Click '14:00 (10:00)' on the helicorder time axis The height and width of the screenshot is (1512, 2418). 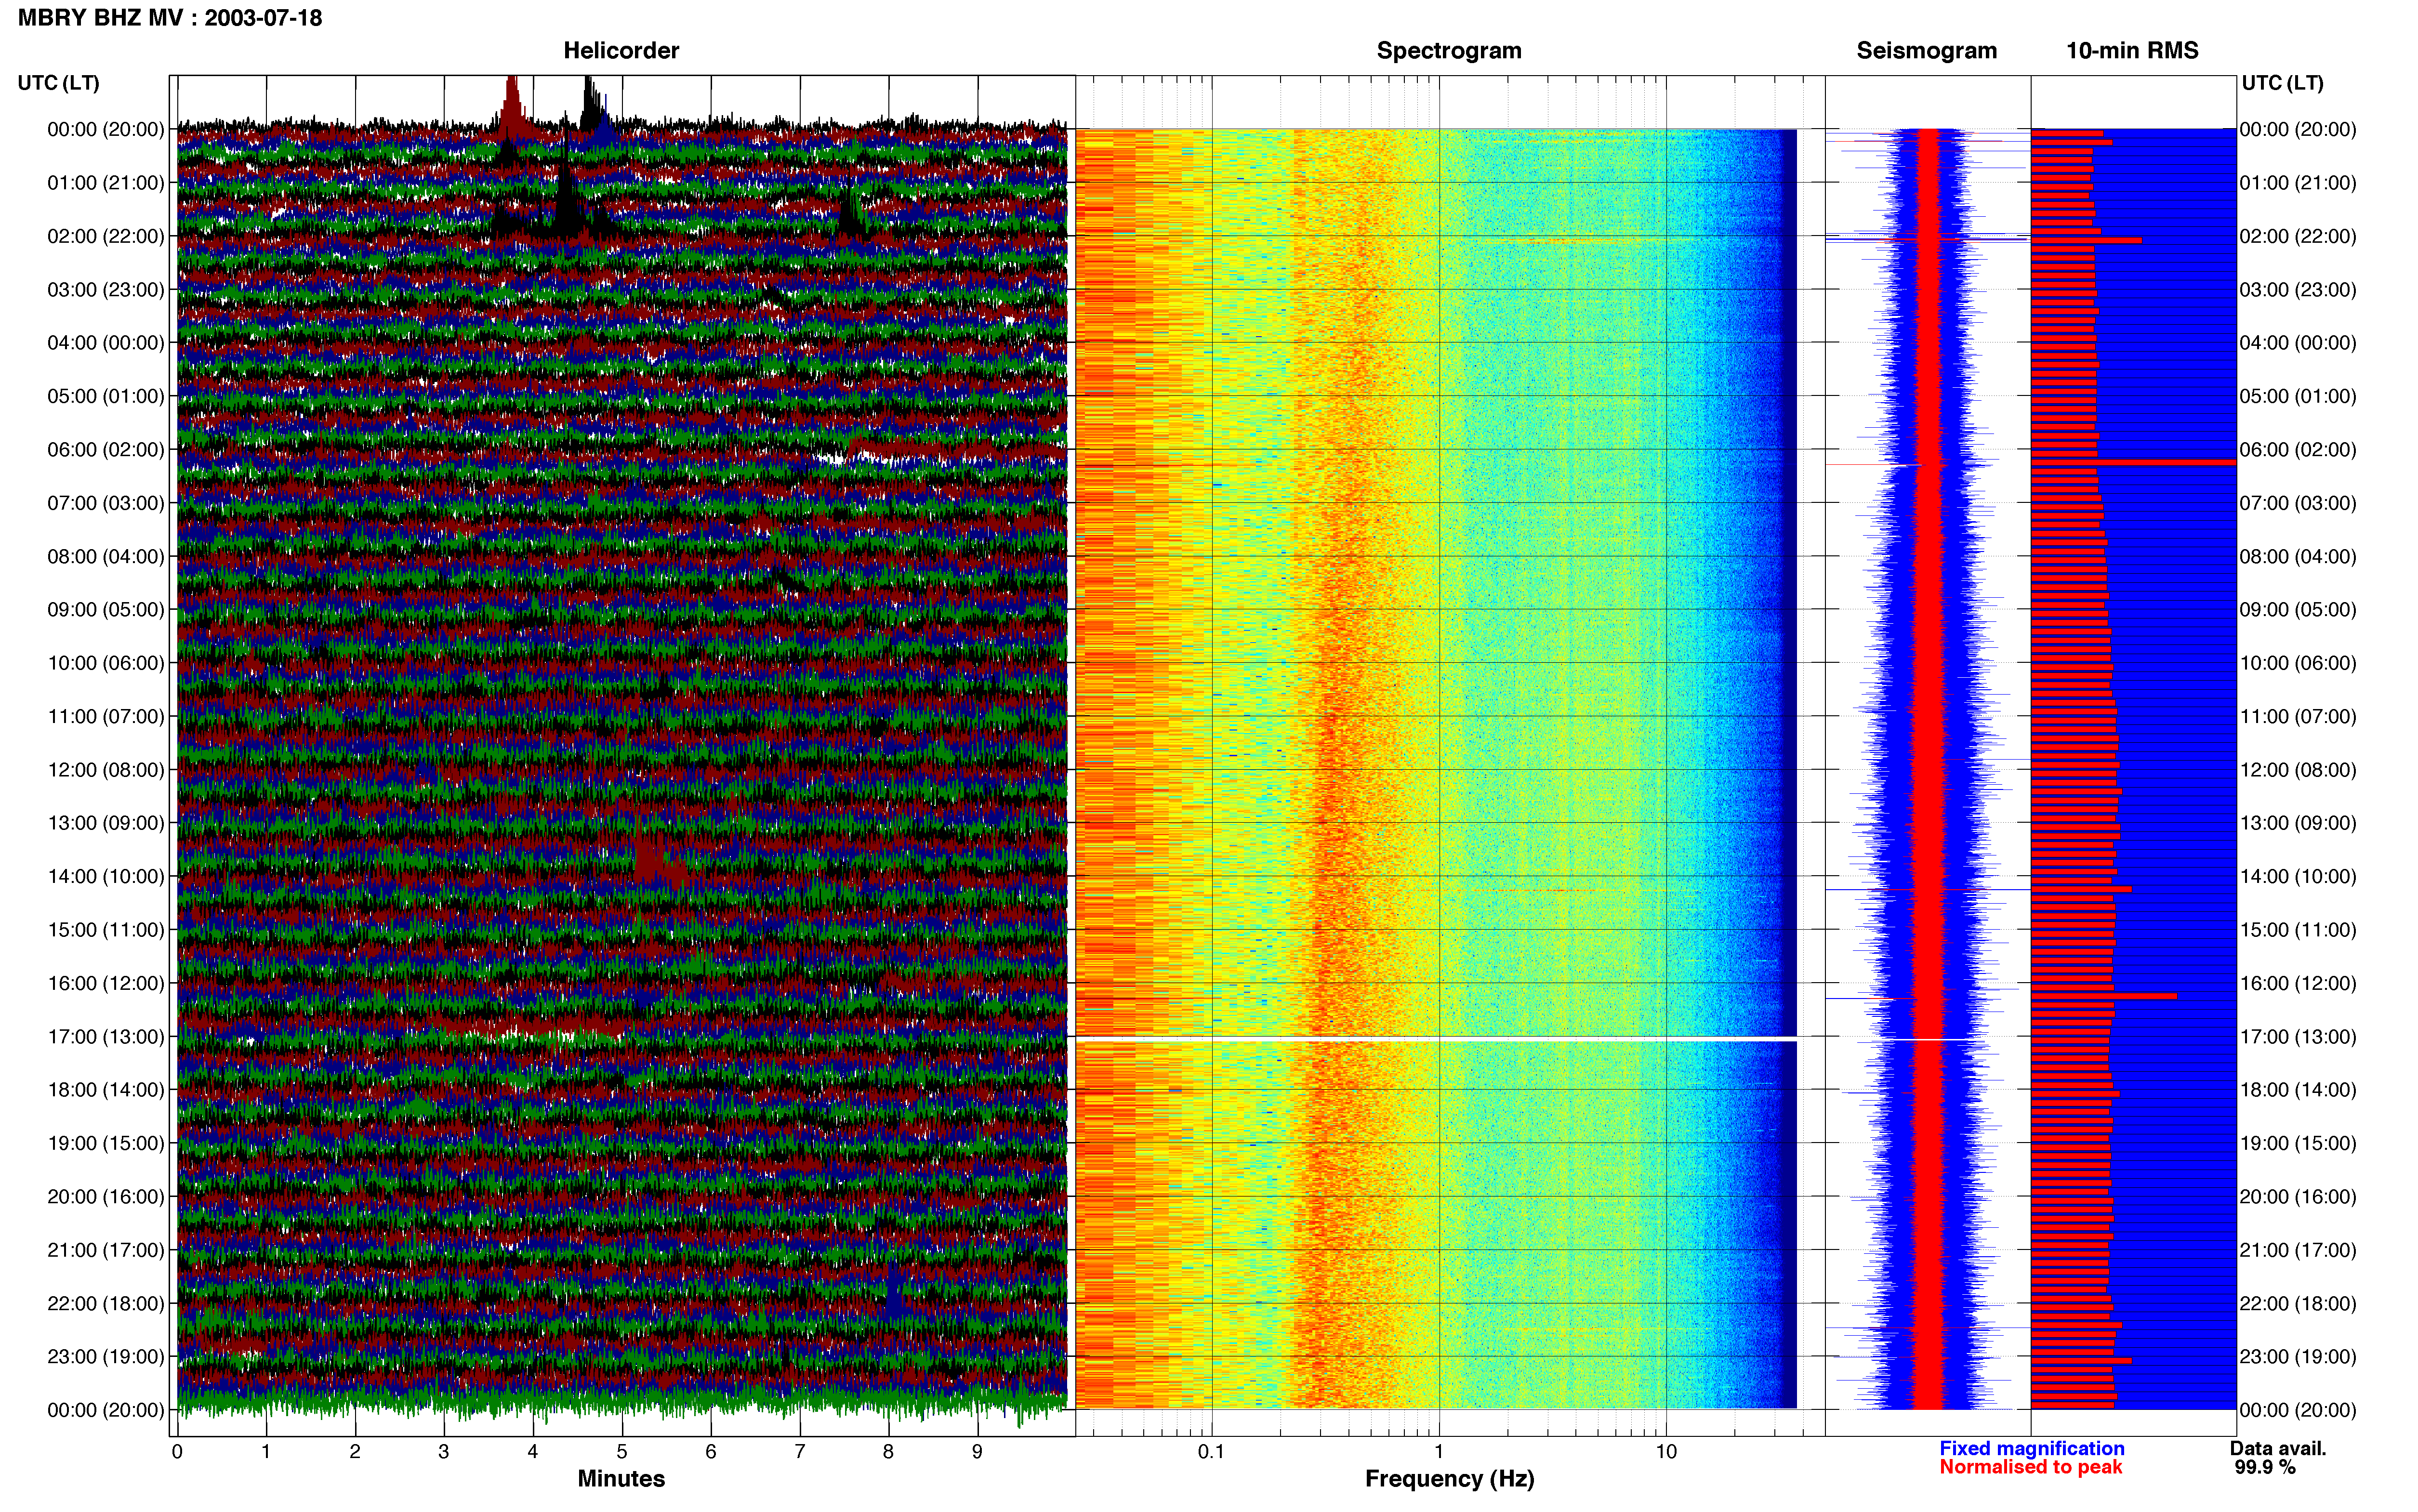tap(106, 876)
